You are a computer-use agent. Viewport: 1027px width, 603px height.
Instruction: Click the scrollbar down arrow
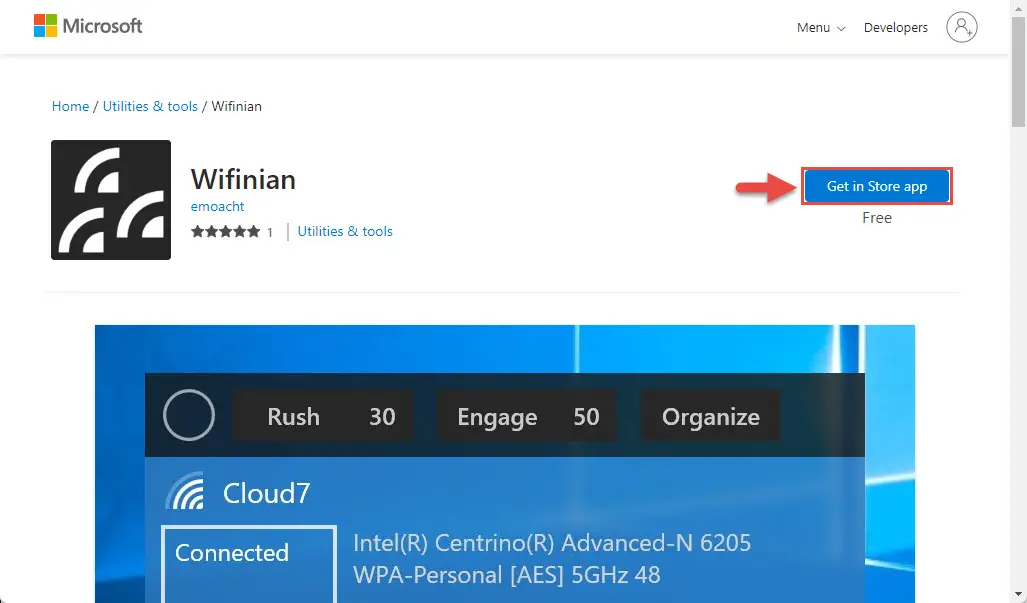point(1018,594)
